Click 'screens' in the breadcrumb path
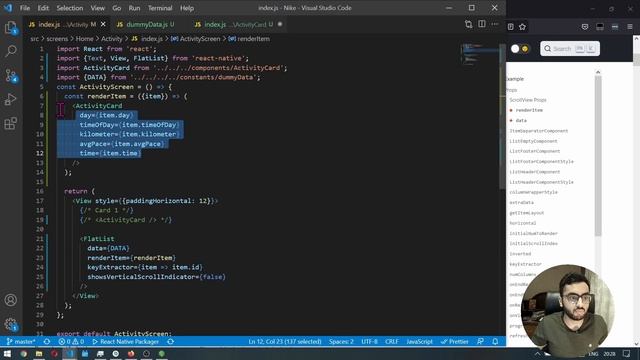Viewport: 640px width, 360px height. 57,39
